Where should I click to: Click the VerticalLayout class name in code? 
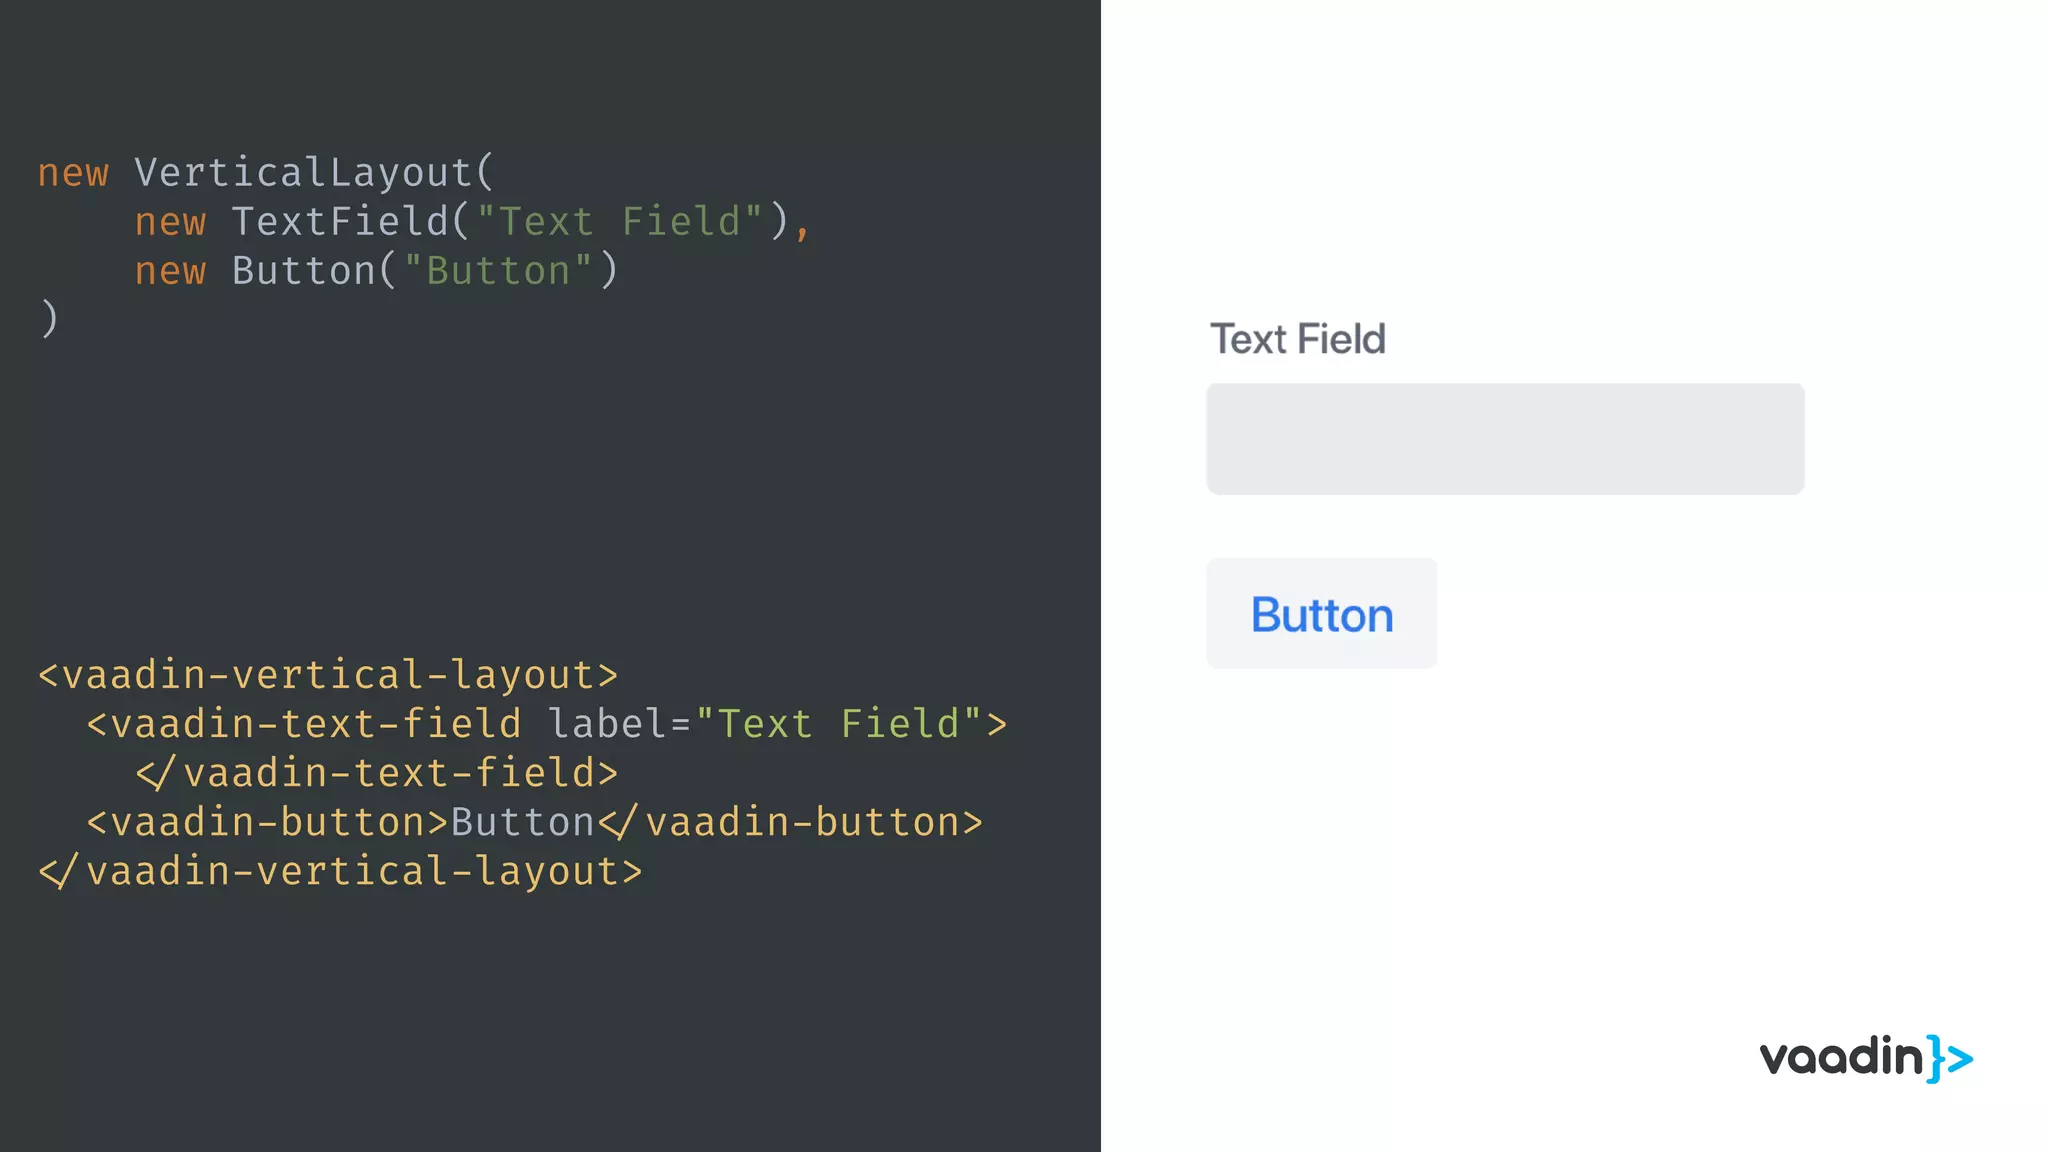click(302, 172)
